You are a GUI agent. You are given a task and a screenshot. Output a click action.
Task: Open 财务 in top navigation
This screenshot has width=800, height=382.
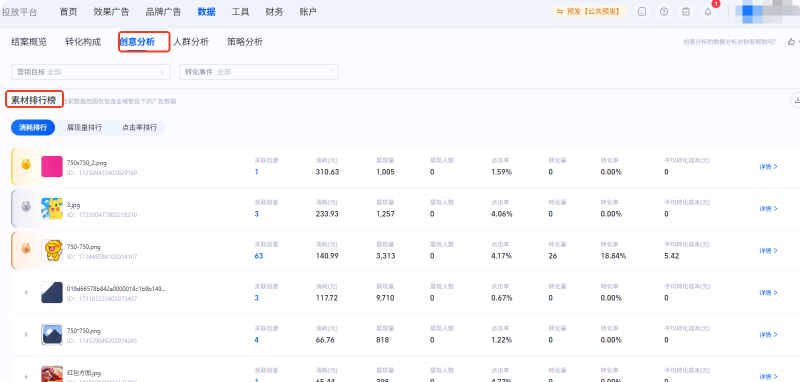274,12
